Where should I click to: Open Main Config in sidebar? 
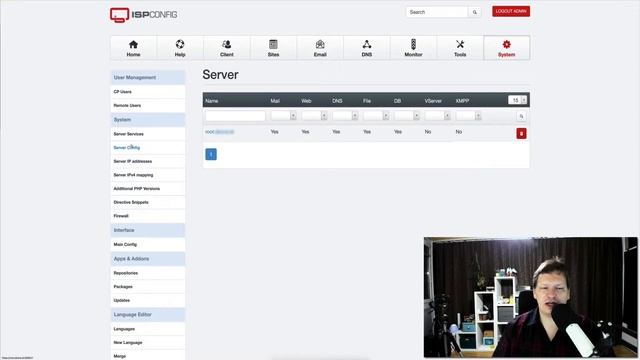click(148, 244)
